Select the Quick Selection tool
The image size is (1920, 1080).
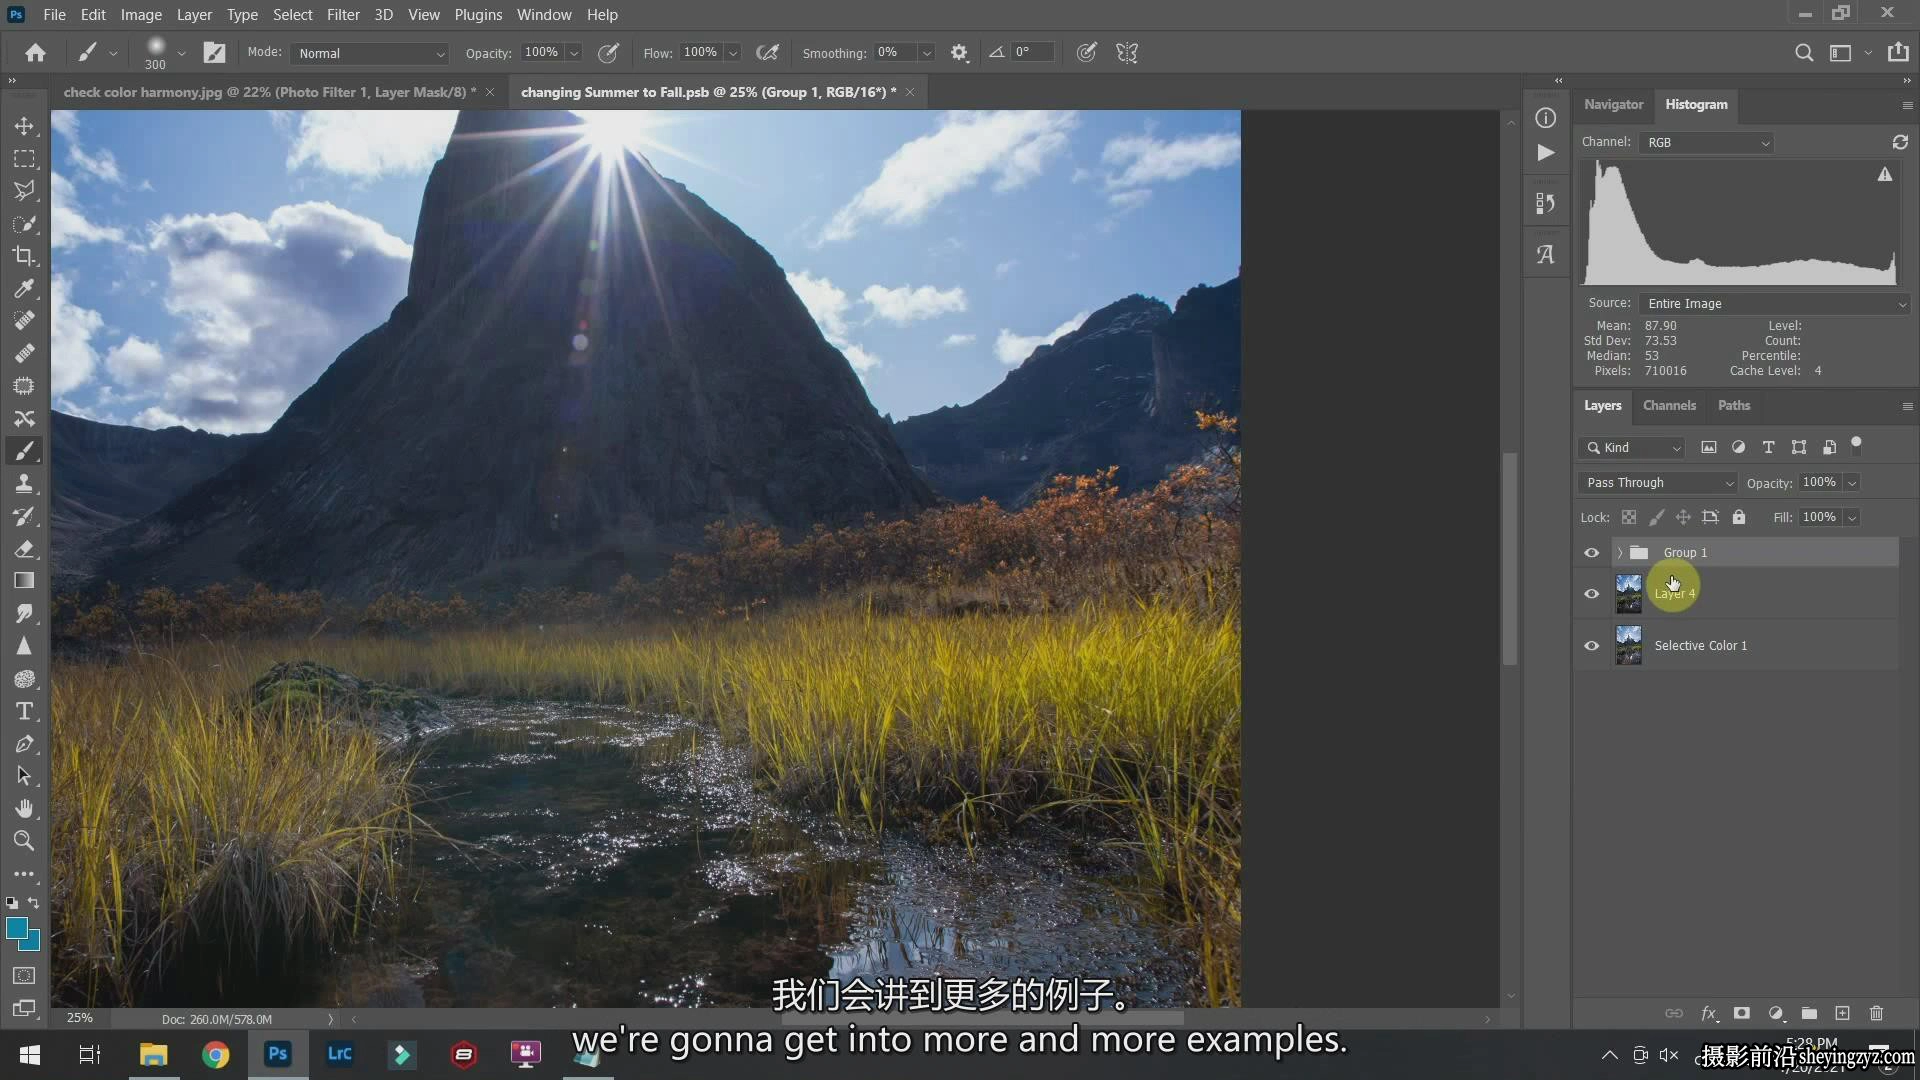(24, 224)
